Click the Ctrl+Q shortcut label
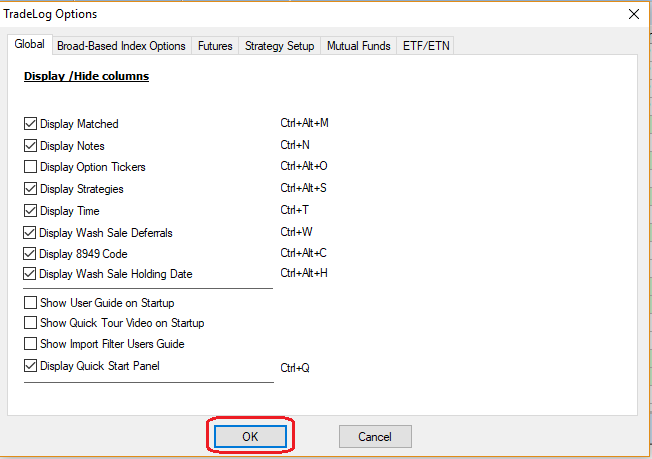Viewport: 652px width, 459px height. coord(295,368)
